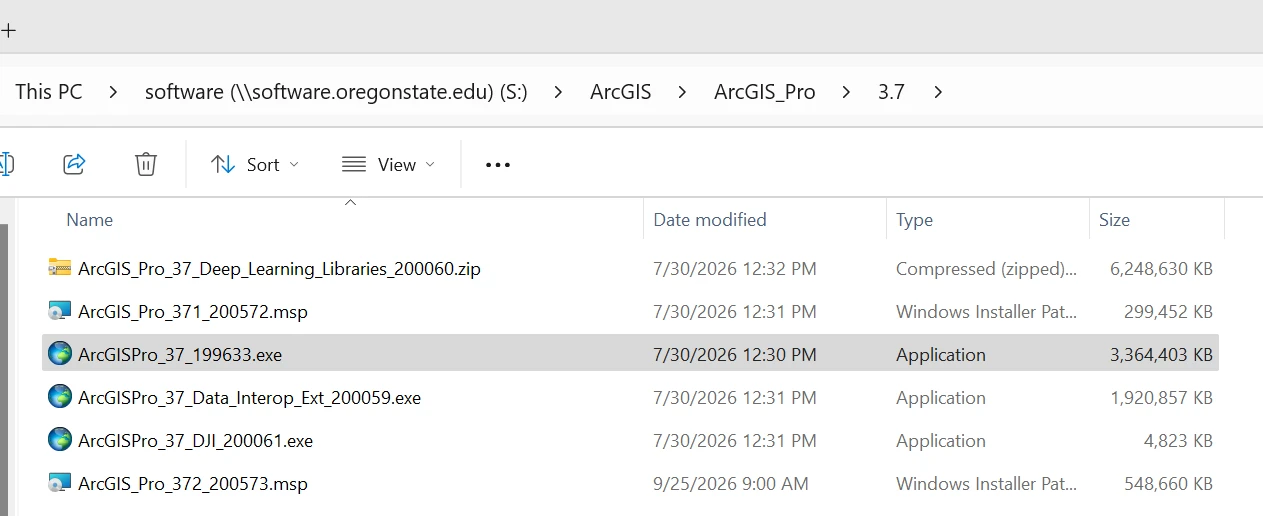Screen dimensions: 1263x516
Task: Click the 6,248,630 KB size value
Action: (x=1161, y=269)
